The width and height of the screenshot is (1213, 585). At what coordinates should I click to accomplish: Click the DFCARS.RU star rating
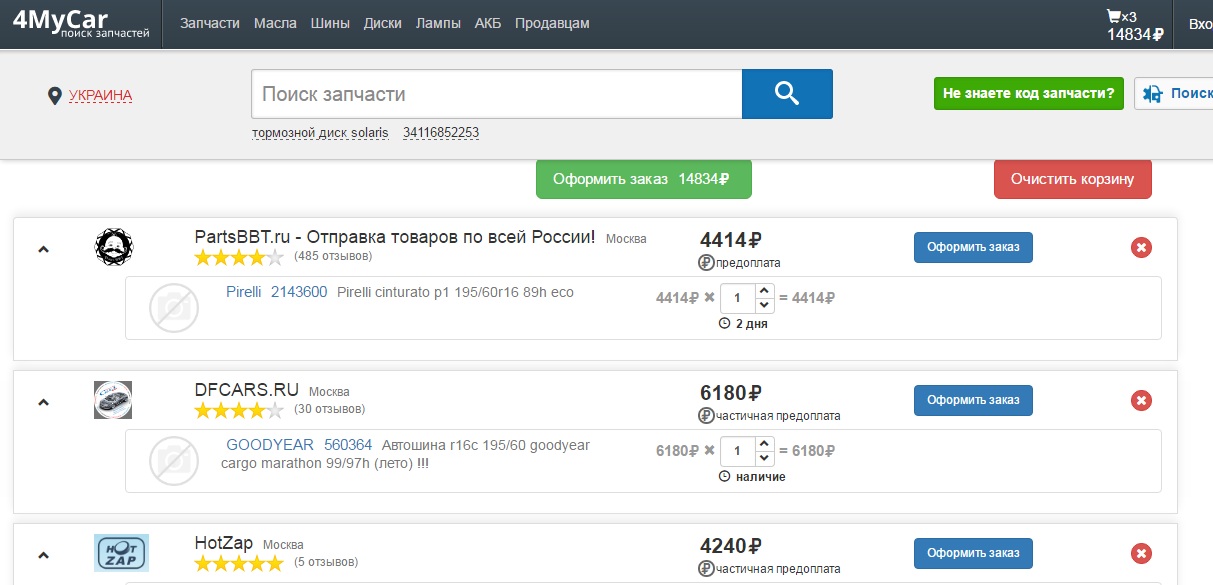[x=239, y=410]
